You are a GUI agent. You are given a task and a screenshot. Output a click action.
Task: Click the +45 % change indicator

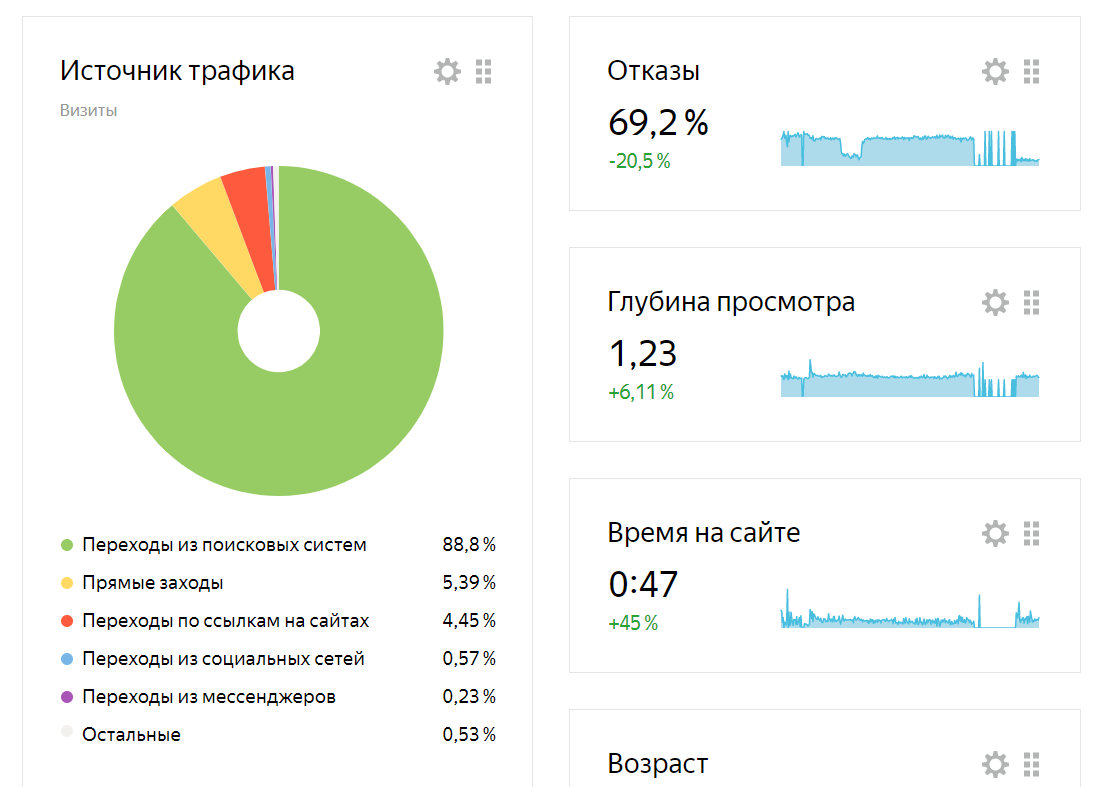point(633,623)
